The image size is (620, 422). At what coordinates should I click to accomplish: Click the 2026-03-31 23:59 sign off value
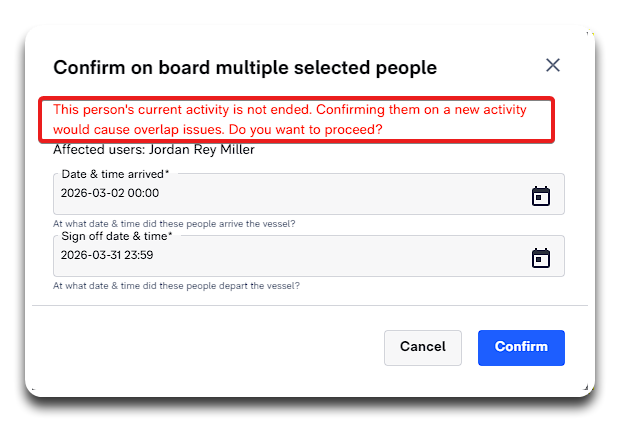pos(107,255)
